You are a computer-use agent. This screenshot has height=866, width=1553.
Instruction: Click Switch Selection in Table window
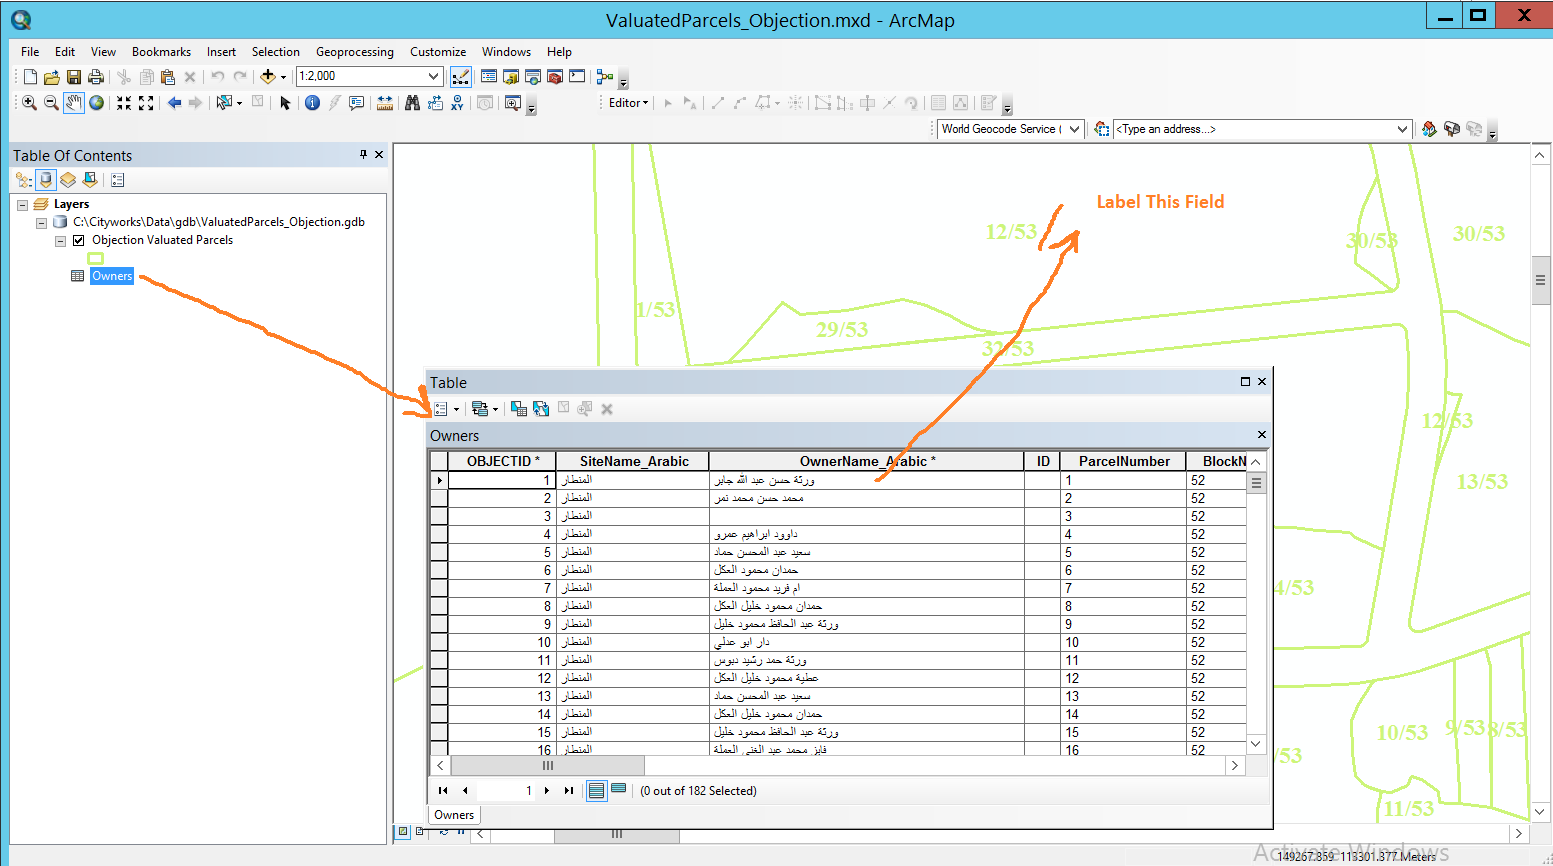541,409
